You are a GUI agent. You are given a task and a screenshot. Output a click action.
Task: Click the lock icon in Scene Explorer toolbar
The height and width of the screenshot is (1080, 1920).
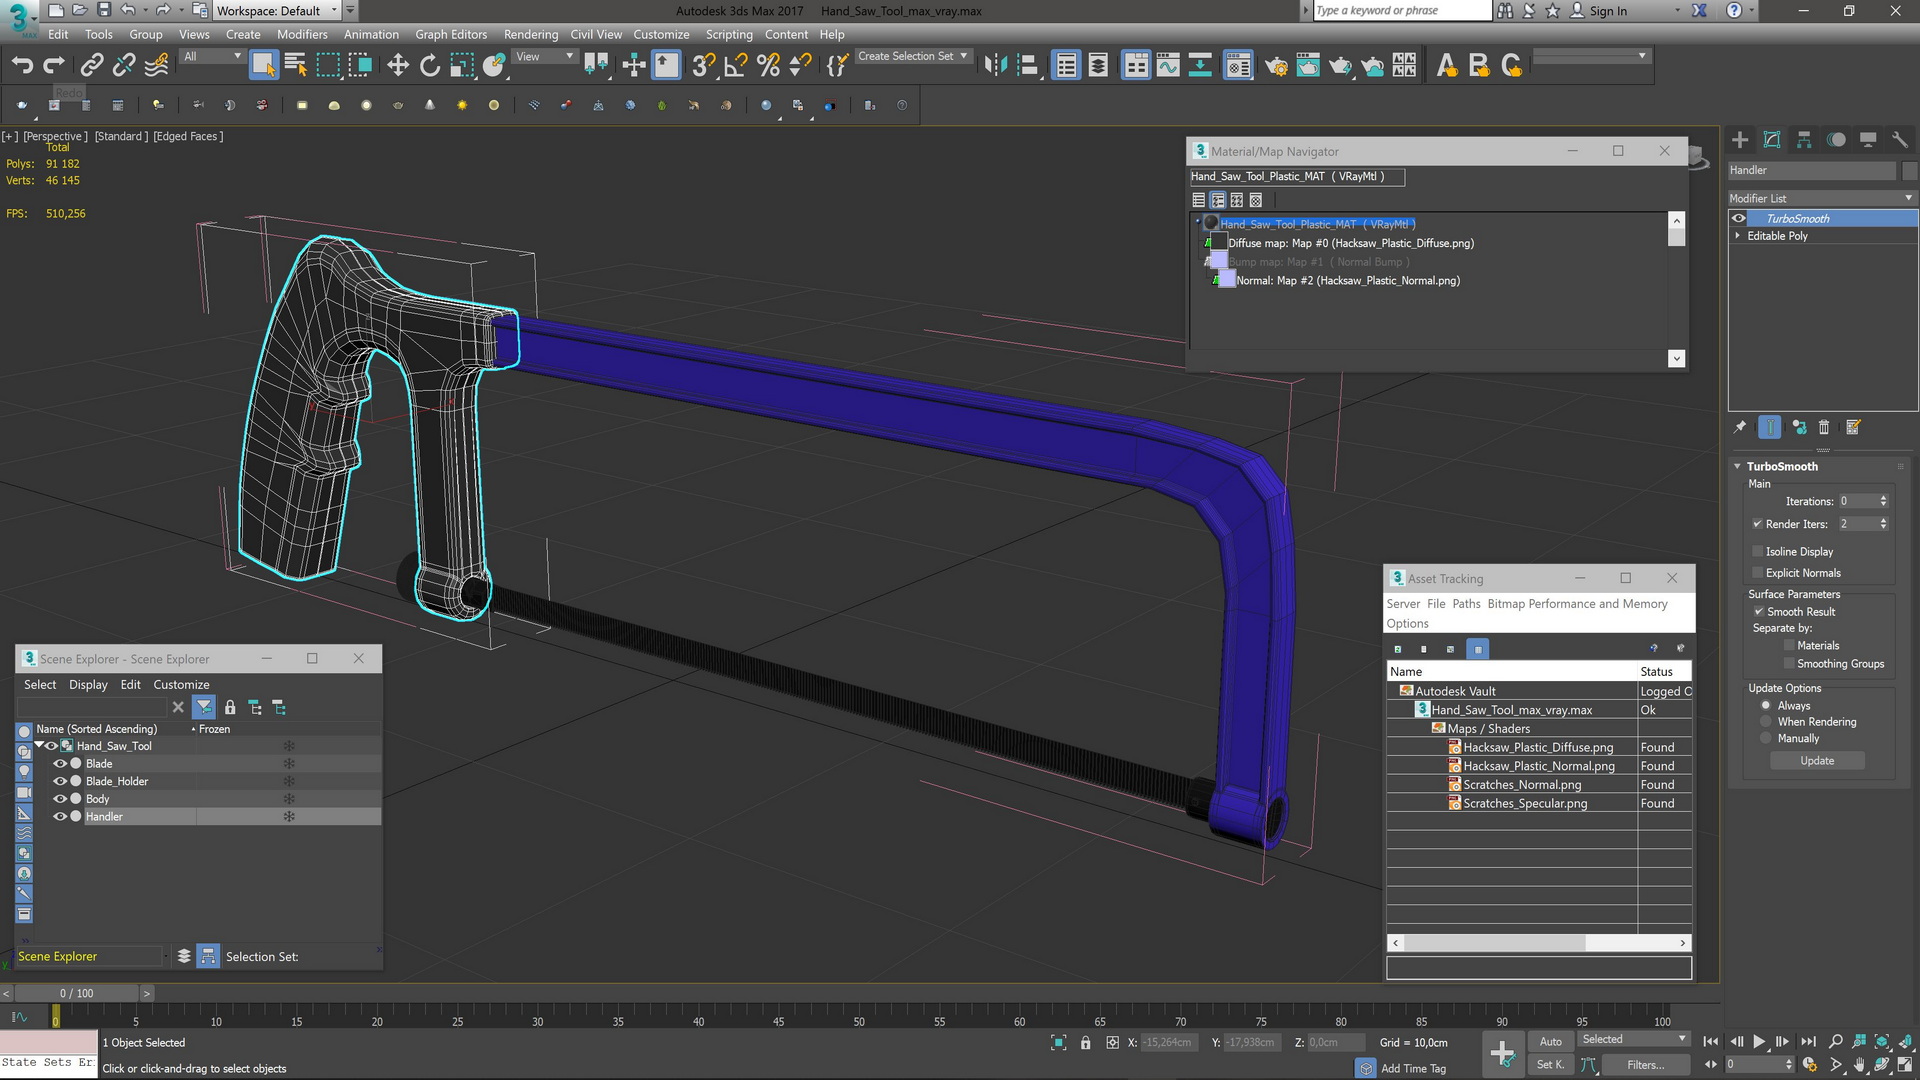230,707
